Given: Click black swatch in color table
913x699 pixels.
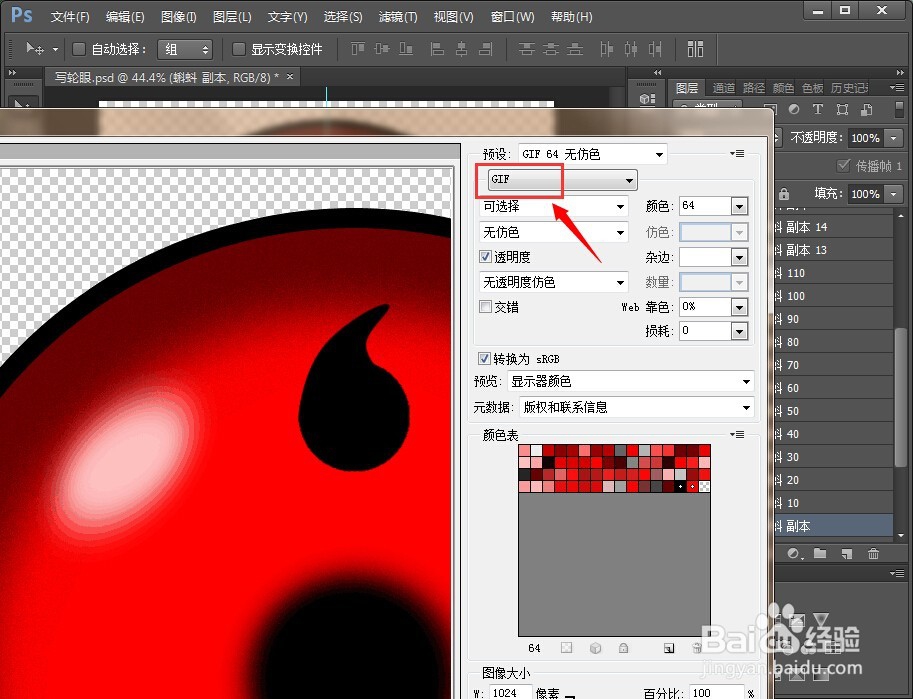Looking at the screenshot, I should [680, 486].
